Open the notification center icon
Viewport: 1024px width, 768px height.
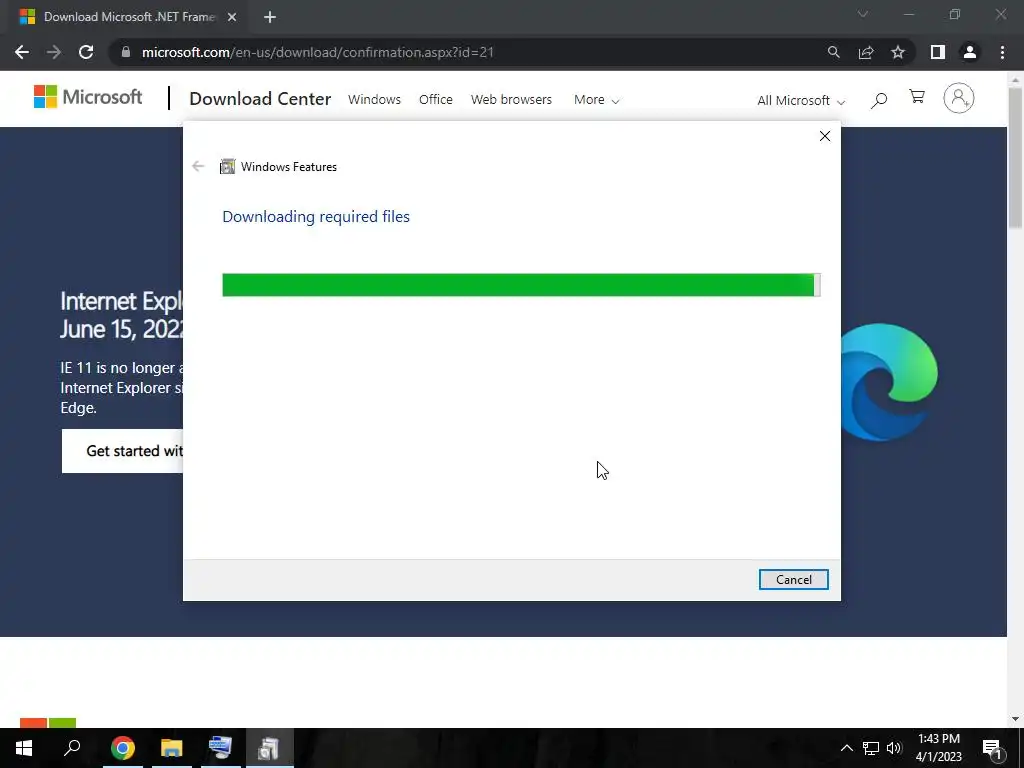pyautogui.click(x=992, y=748)
